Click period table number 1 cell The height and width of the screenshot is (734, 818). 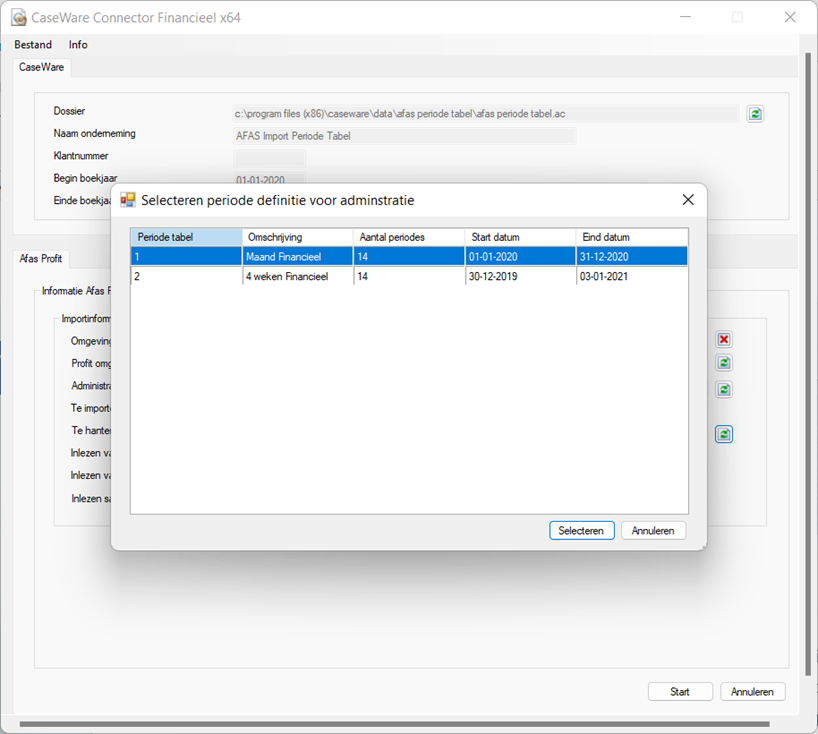coord(186,256)
